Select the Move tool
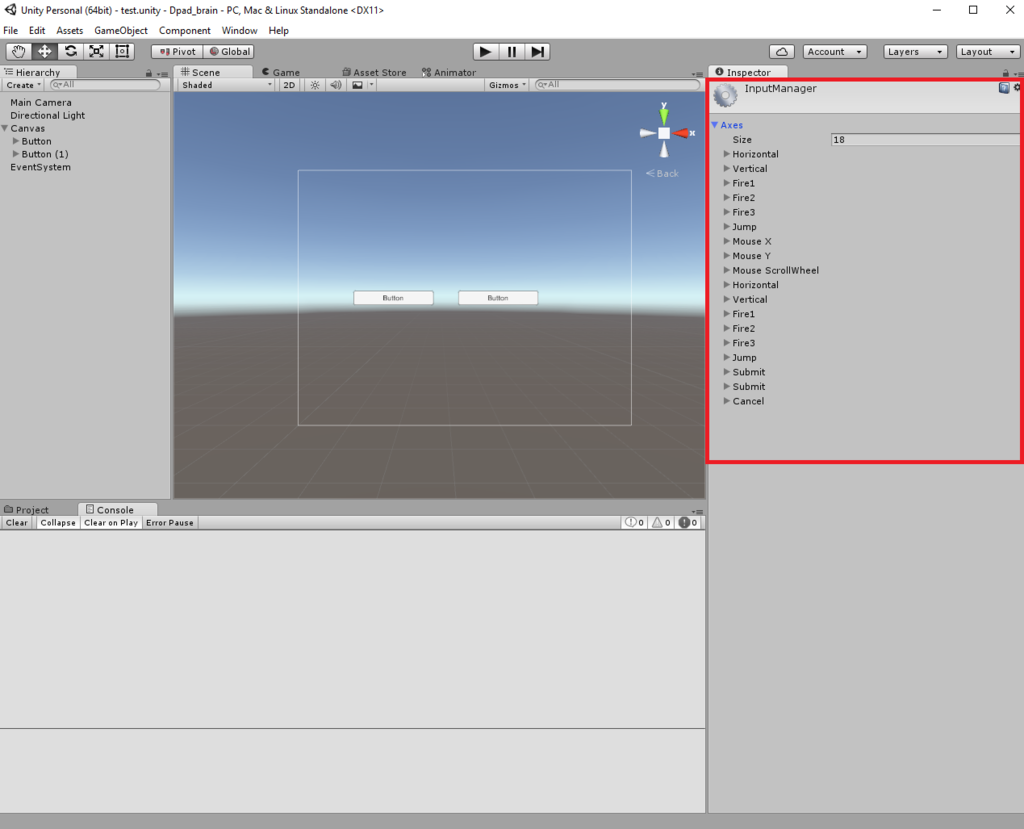This screenshot has height=829, width=1024. click(44, 52)
